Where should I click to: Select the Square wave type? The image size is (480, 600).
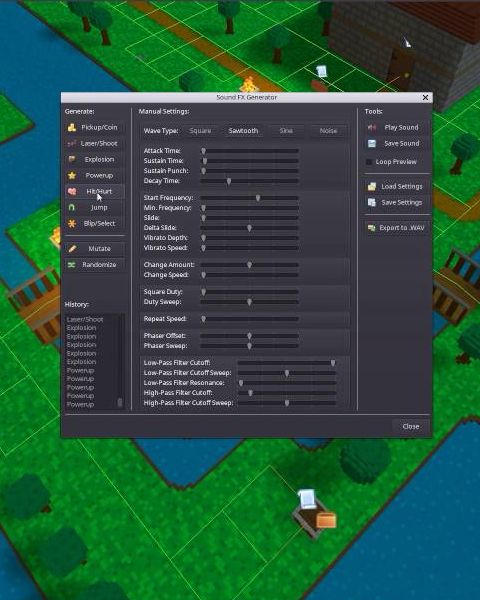pyautogui.click(x=200, y=131)
